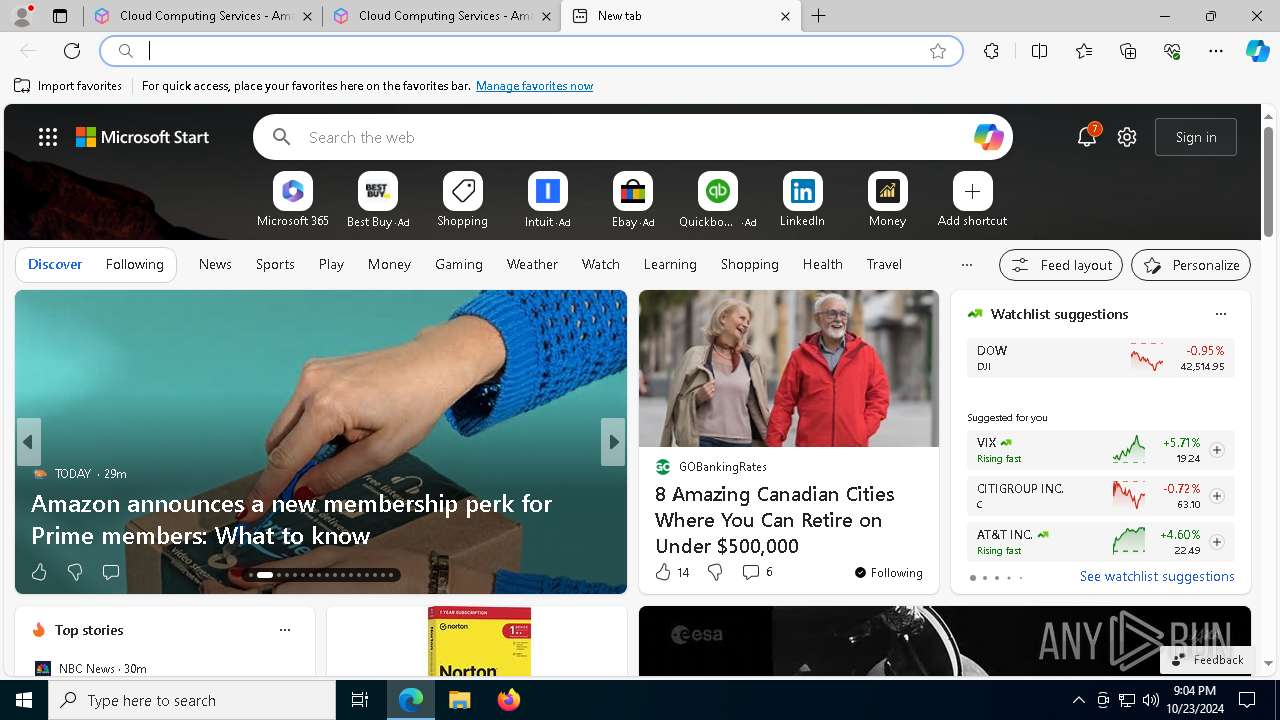The height and width of the screenshot is (720, 1280).
Task: Launch Firefox from the taskbar
Action: click(508, 700)
